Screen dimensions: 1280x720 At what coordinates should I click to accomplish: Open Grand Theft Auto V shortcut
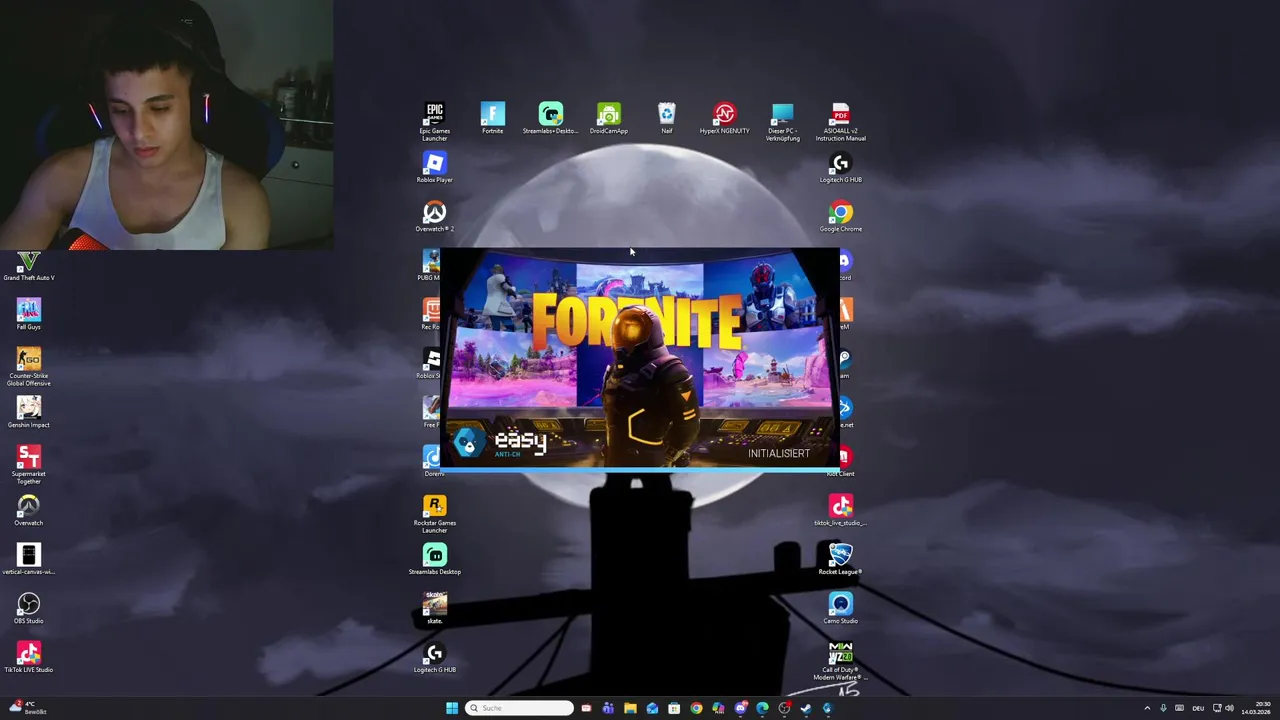[x=28, y=265]
